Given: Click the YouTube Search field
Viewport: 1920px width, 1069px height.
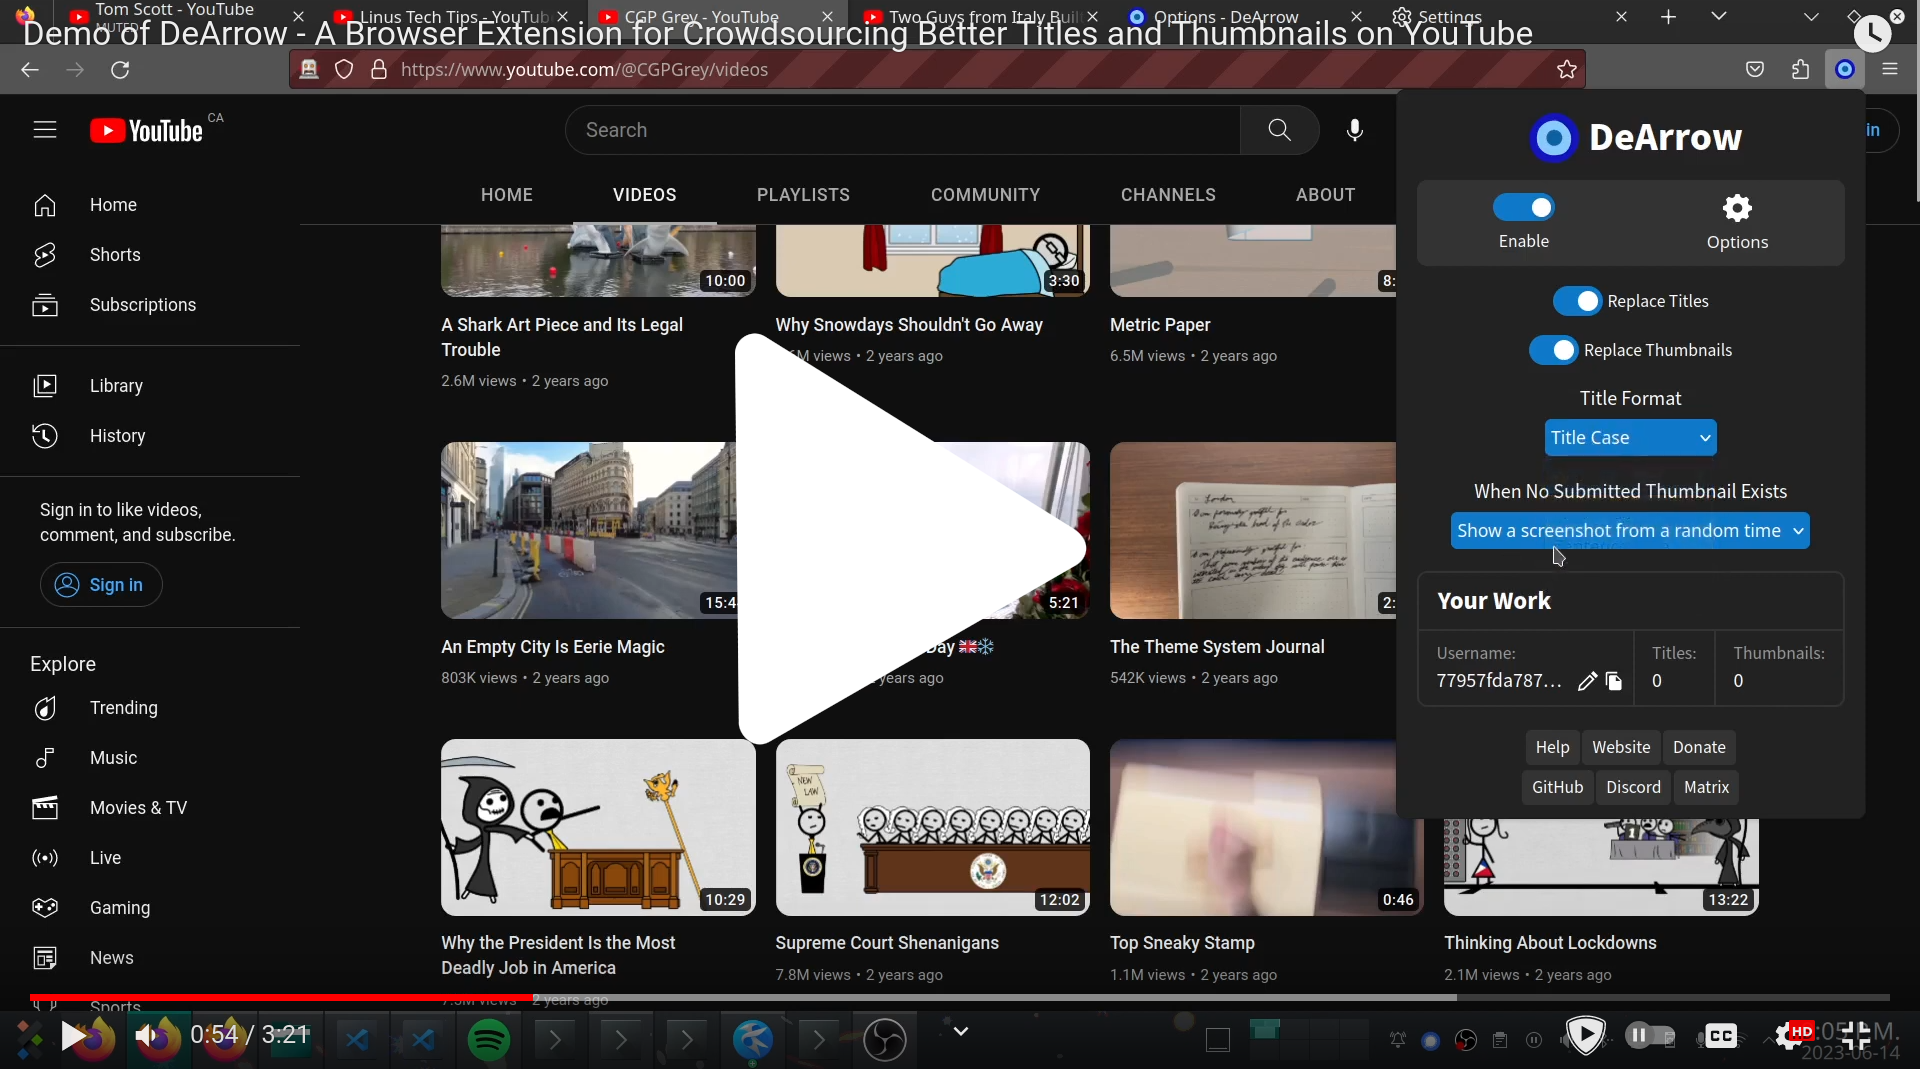Looking at the screenshot, I should point(903,130).
